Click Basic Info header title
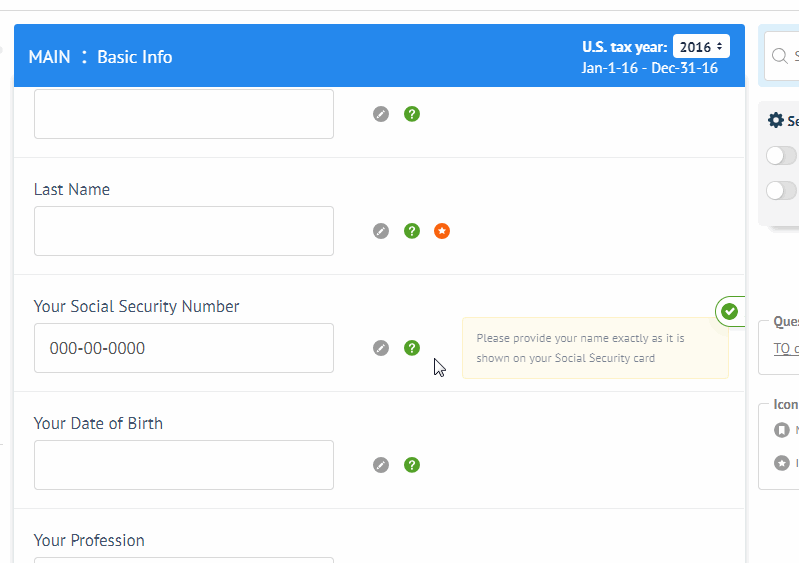Image resolution: width=799 pixels, height=563 pixels. pos(134,57)
